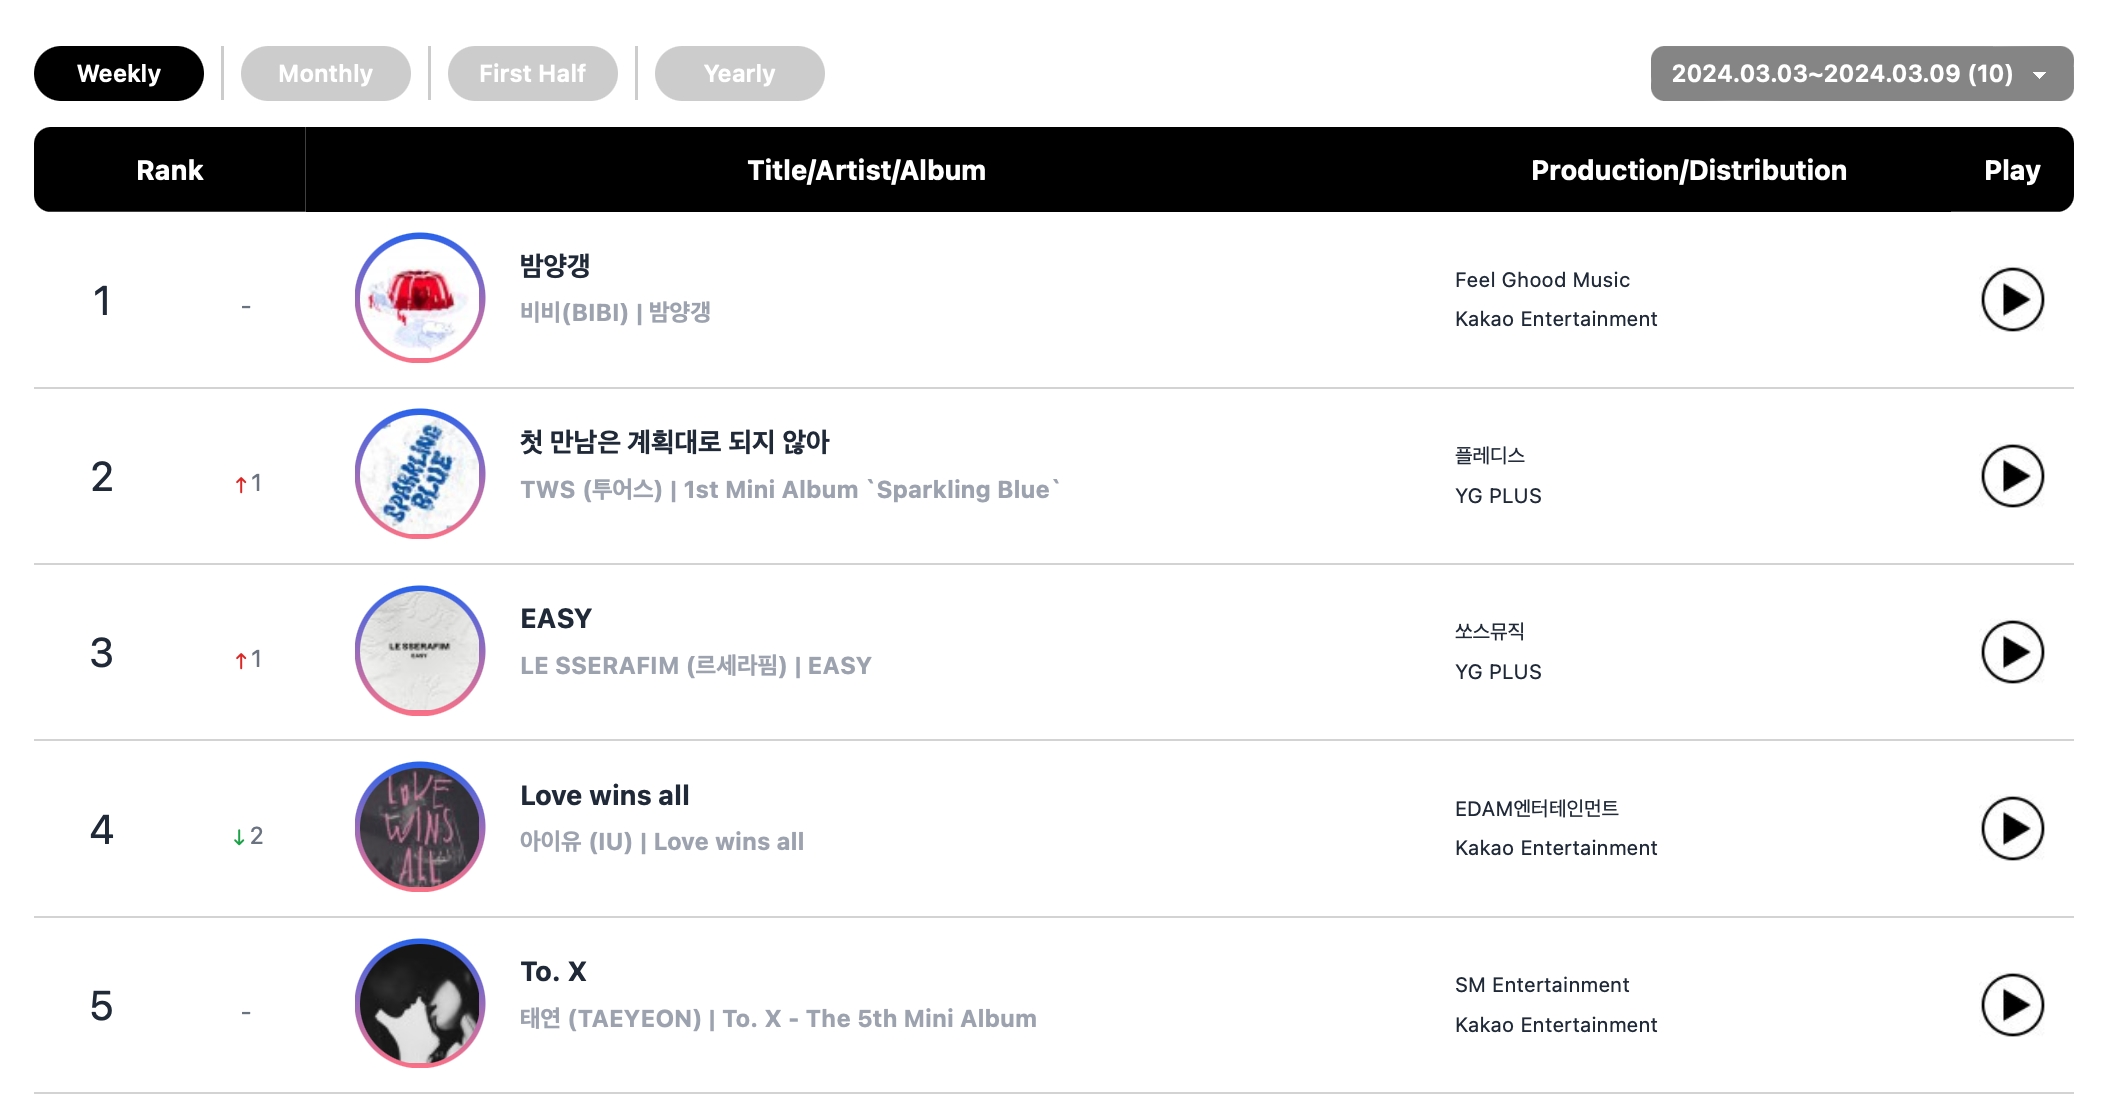Open the song title Love wins all
2114x1106 pixels.
pyautogui.click(x=604, y=795)
